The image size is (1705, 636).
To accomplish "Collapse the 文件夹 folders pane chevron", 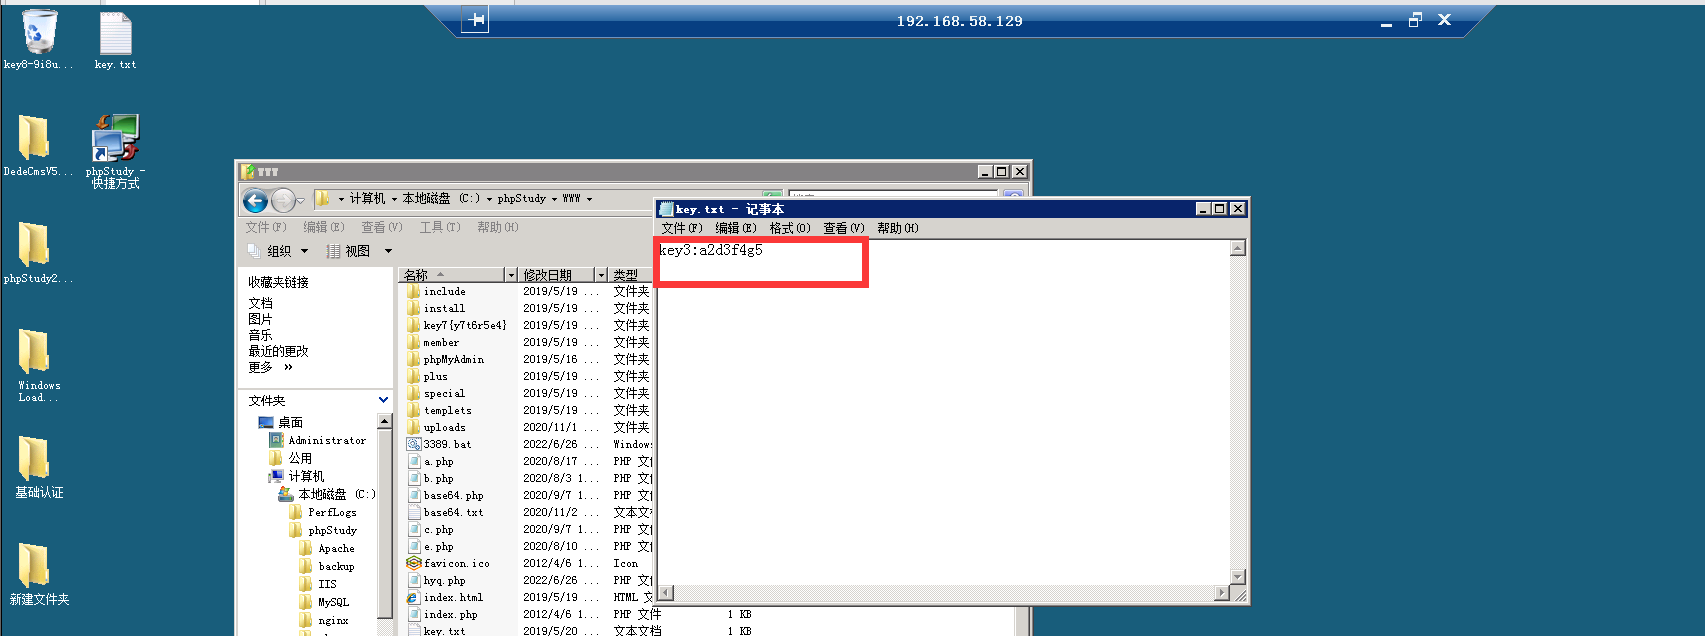I will pos(383,400).
